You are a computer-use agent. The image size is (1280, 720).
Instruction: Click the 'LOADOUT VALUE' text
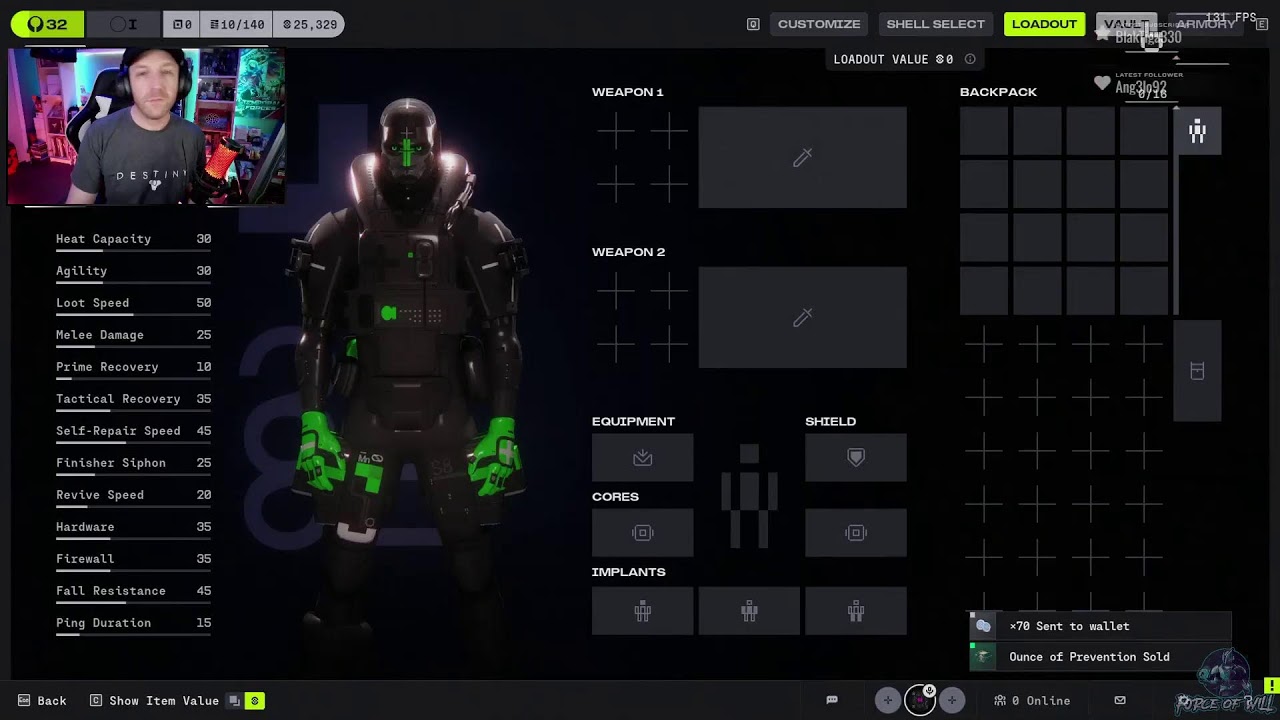tap(881, 59)
